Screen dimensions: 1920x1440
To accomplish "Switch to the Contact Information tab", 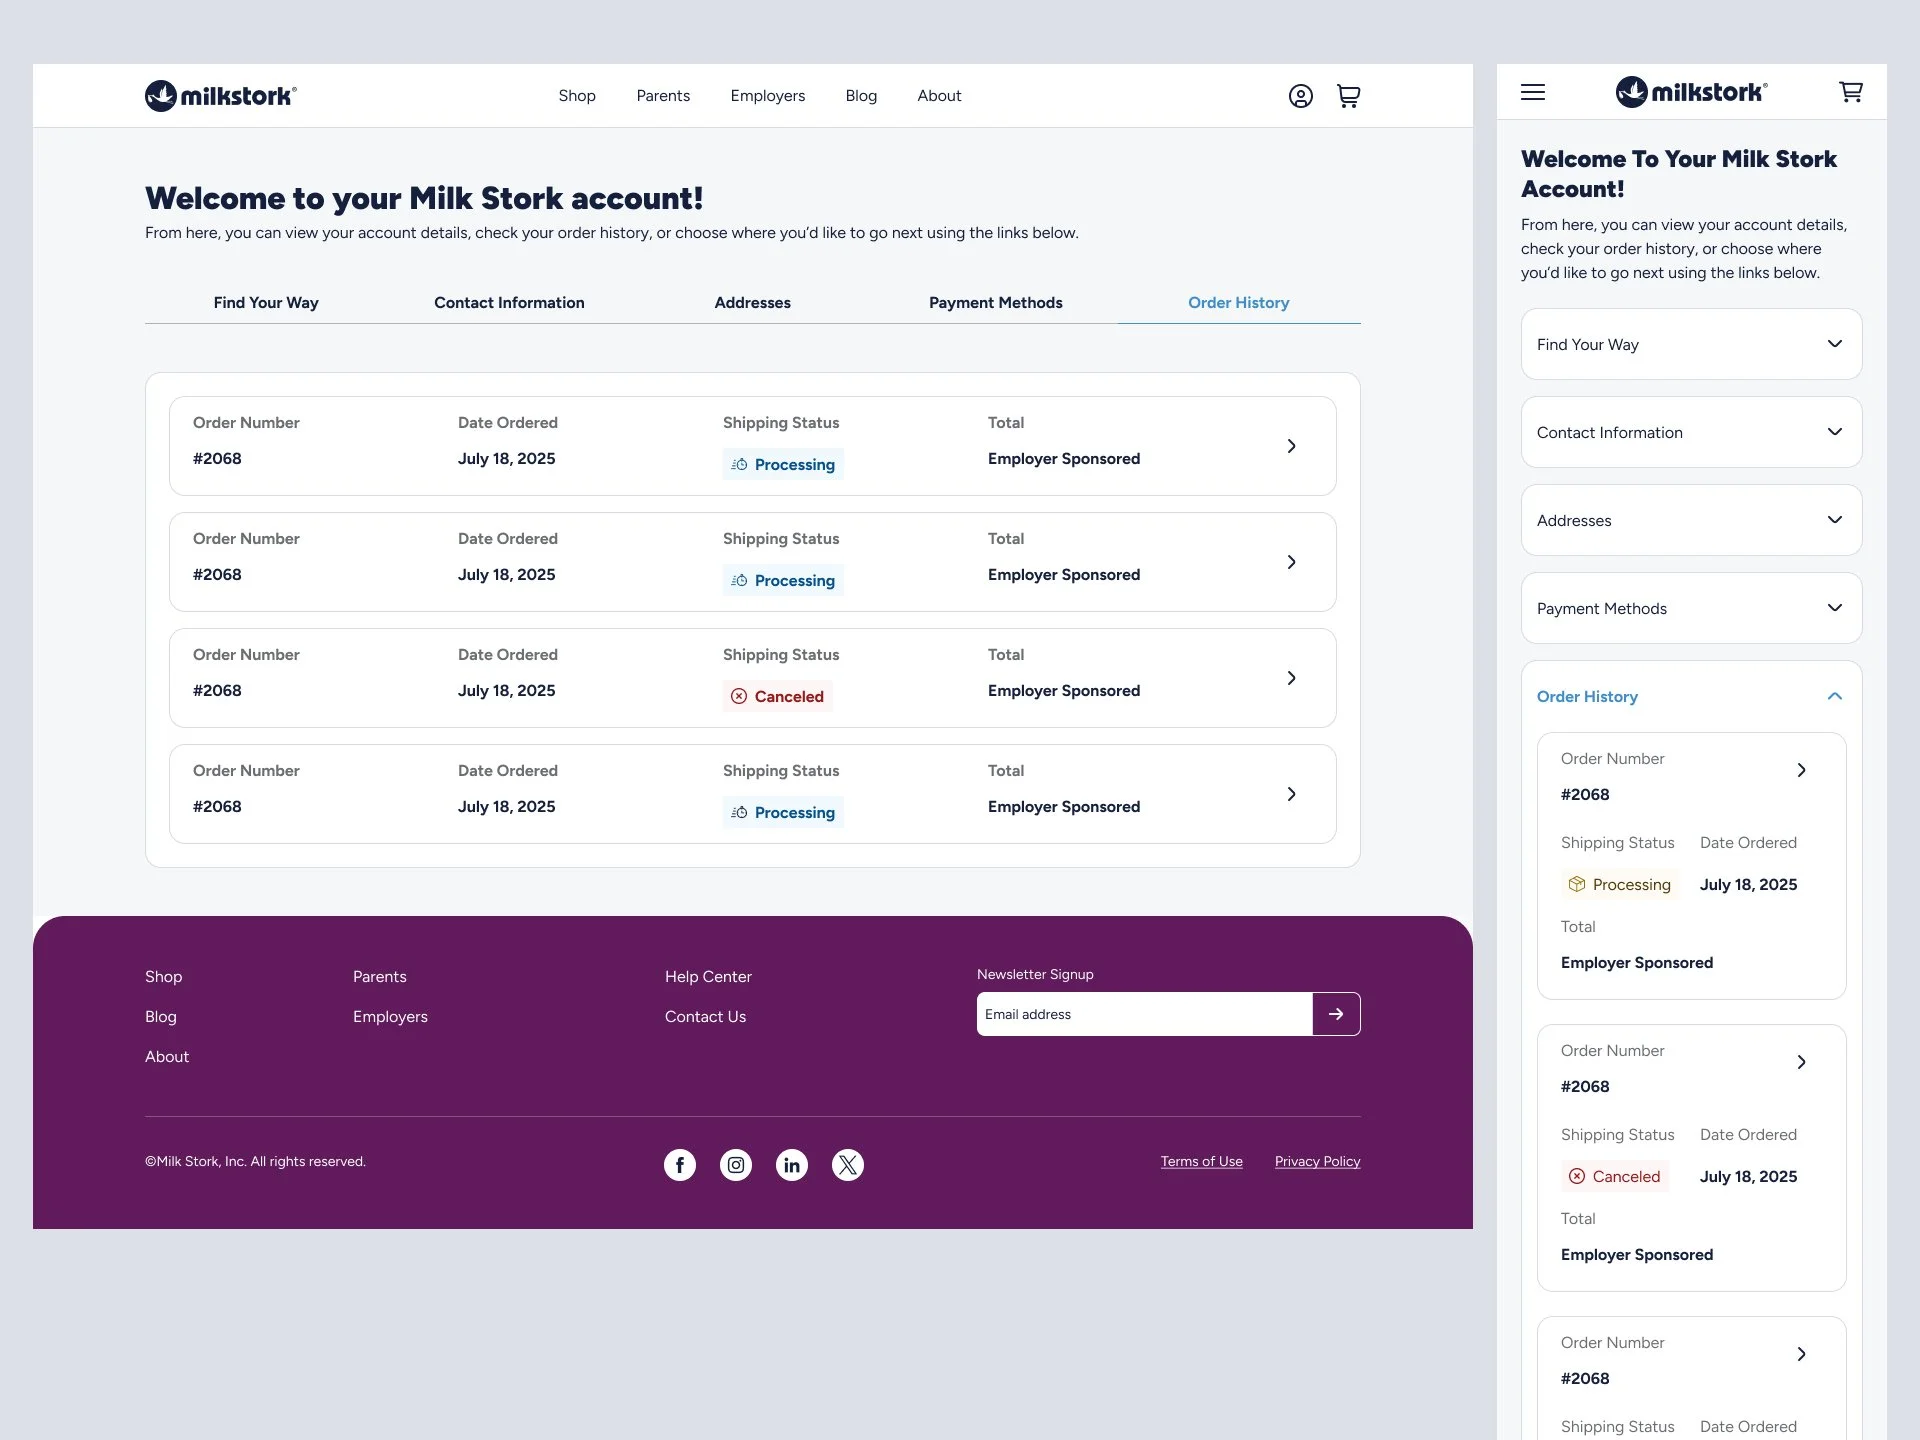I will [509, 302].
